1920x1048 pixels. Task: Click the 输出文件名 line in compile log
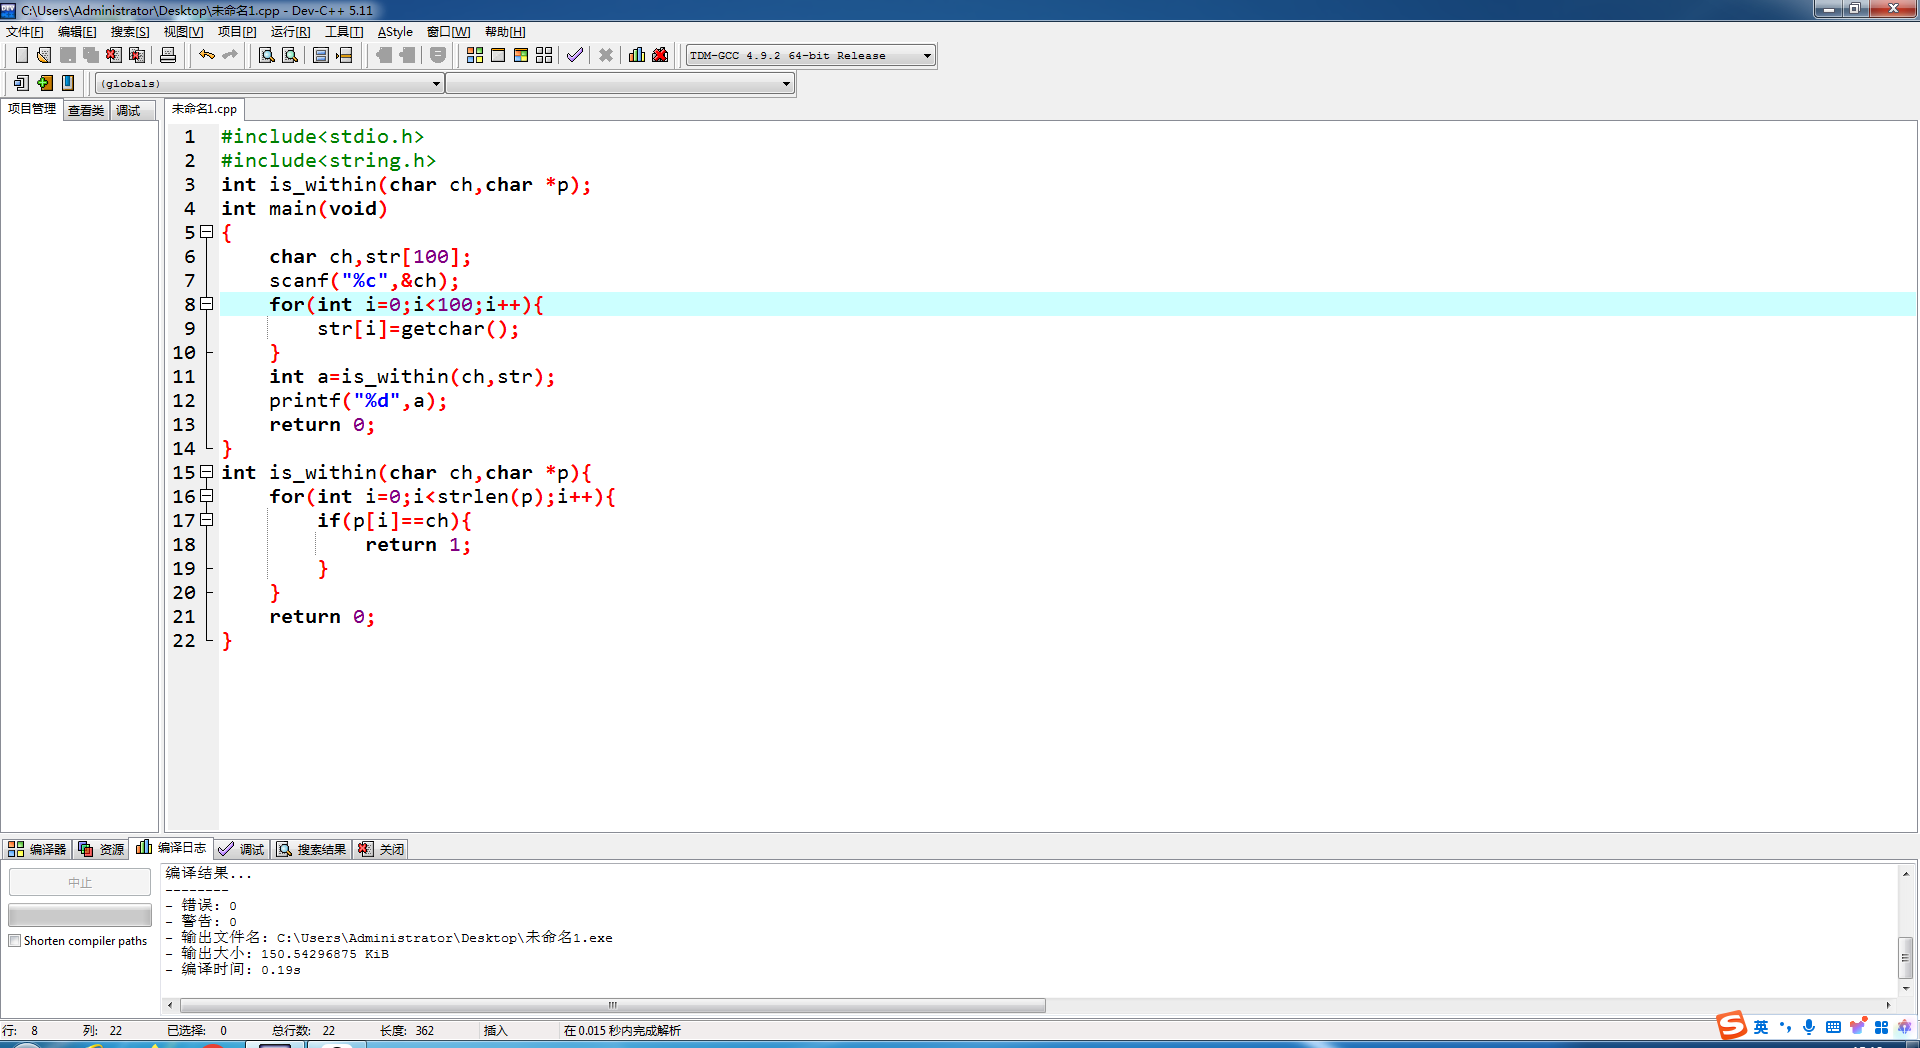pos(389,938)
